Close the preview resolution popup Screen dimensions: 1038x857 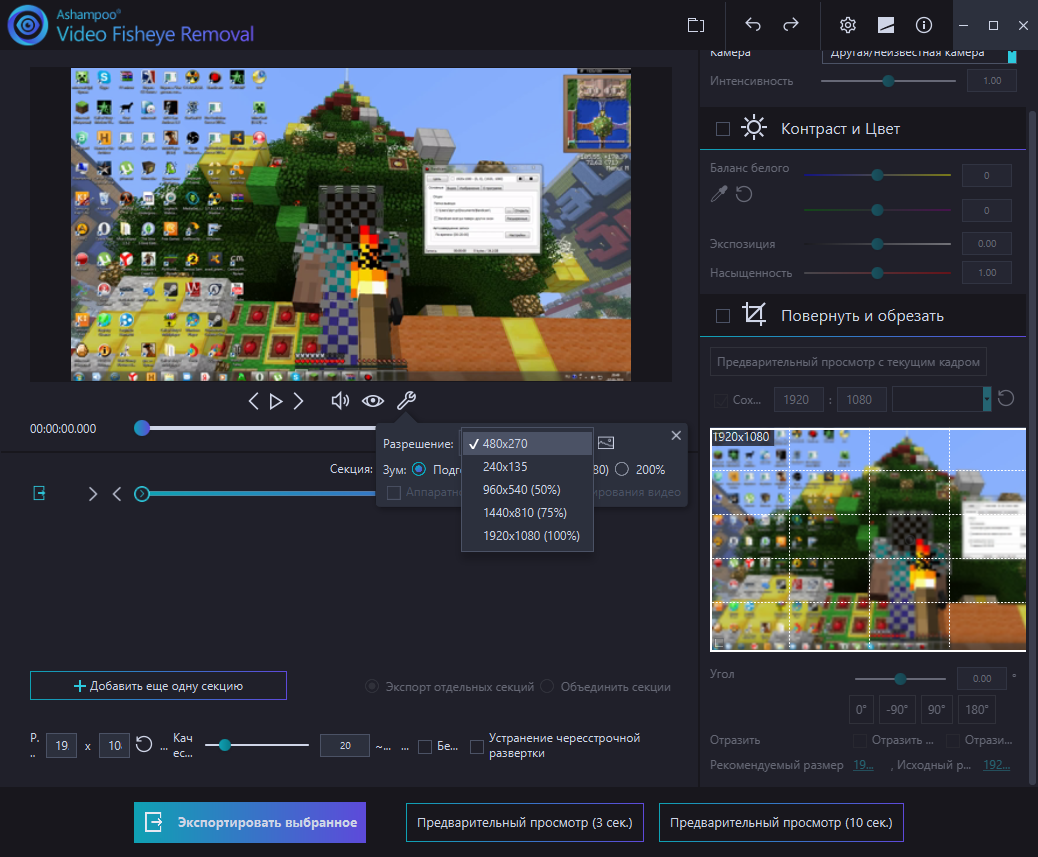click(x=676, y=435)
